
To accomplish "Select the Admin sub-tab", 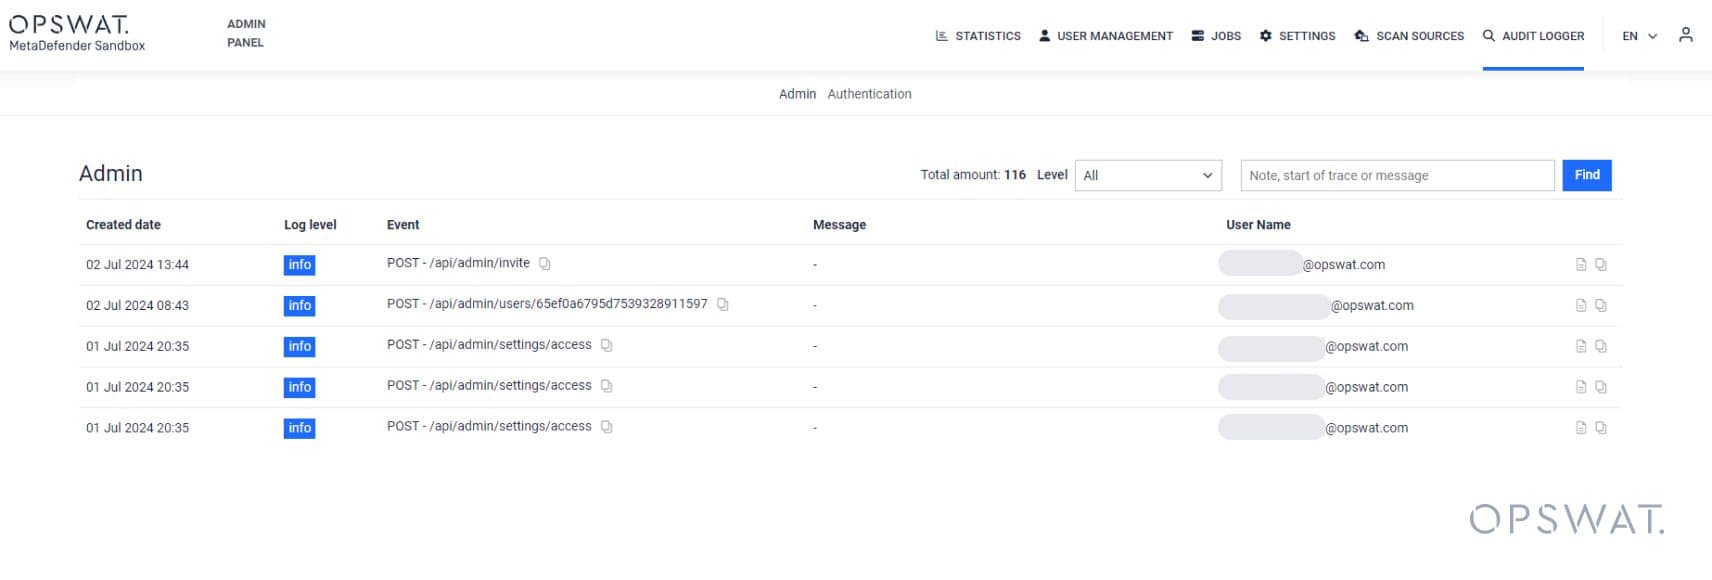I will [x=797, y=94].
